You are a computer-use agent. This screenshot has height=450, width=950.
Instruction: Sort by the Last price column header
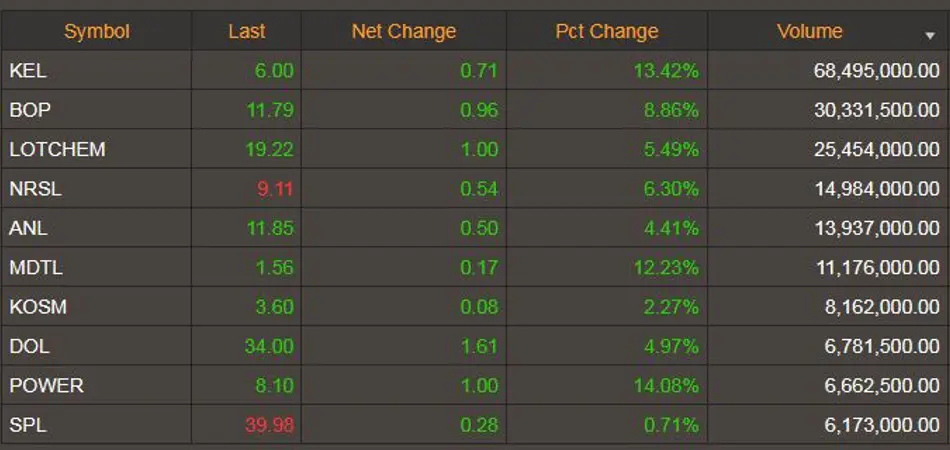(x=246, y=32)
